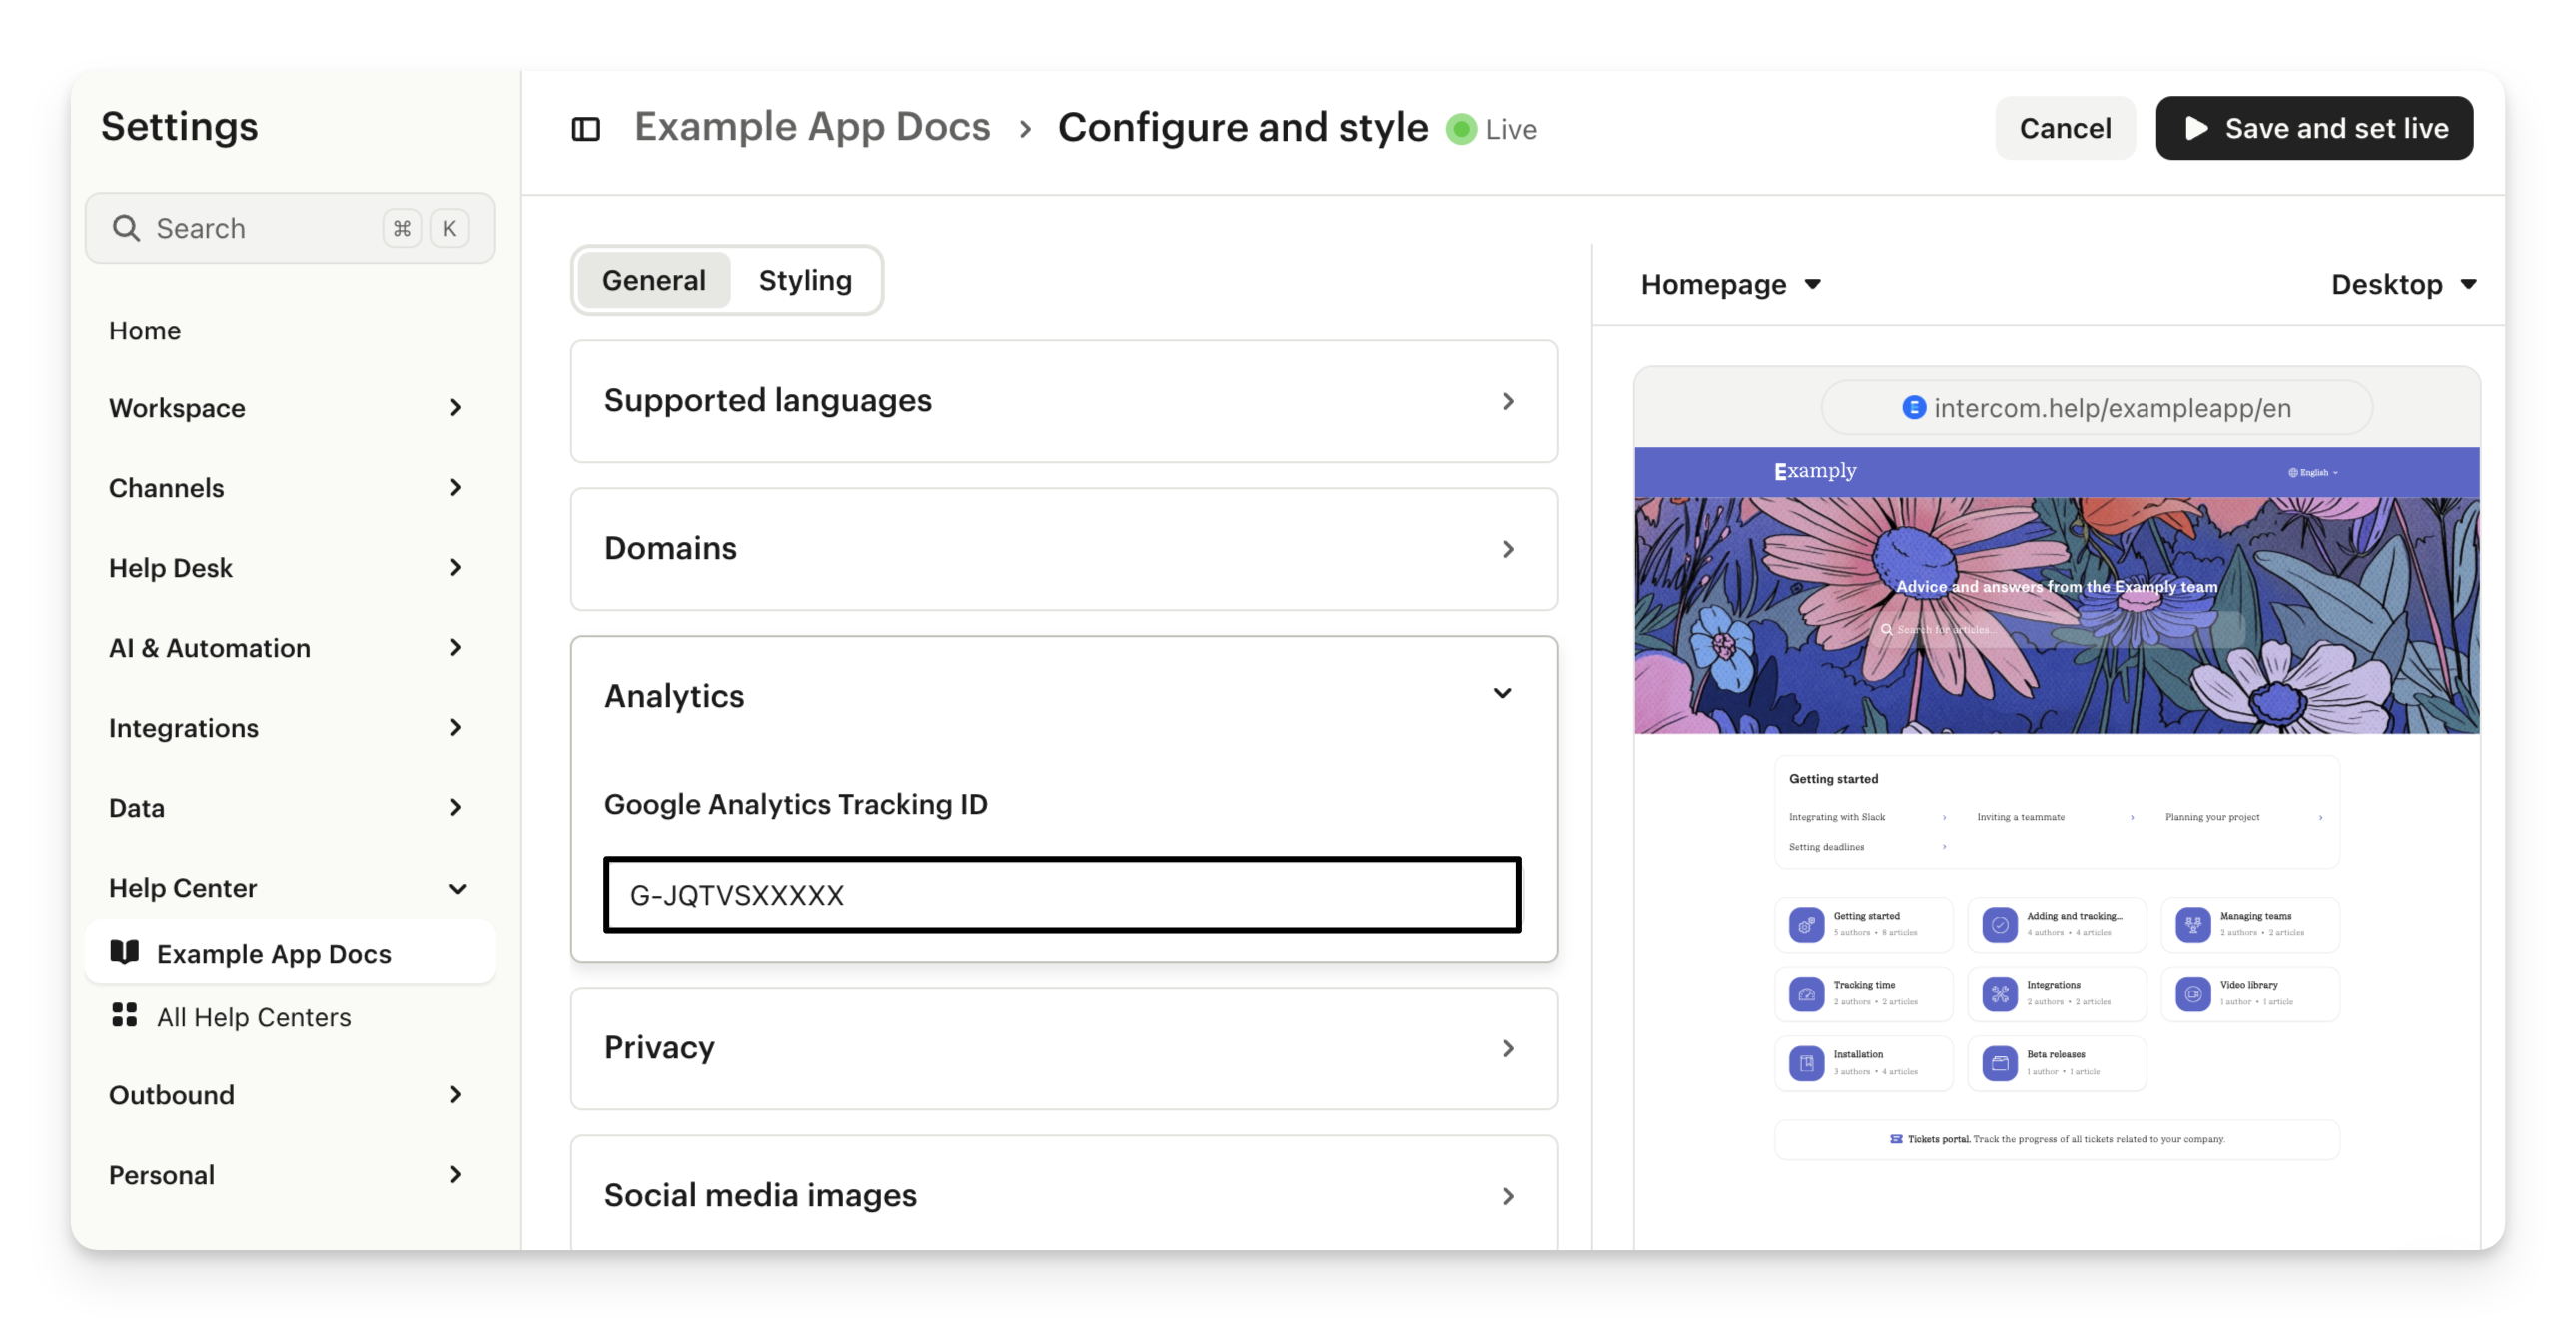This screenshot has width=2576, height=1321.
Task: Click the book icon beside Example App Docs
Action: point(125,952)
